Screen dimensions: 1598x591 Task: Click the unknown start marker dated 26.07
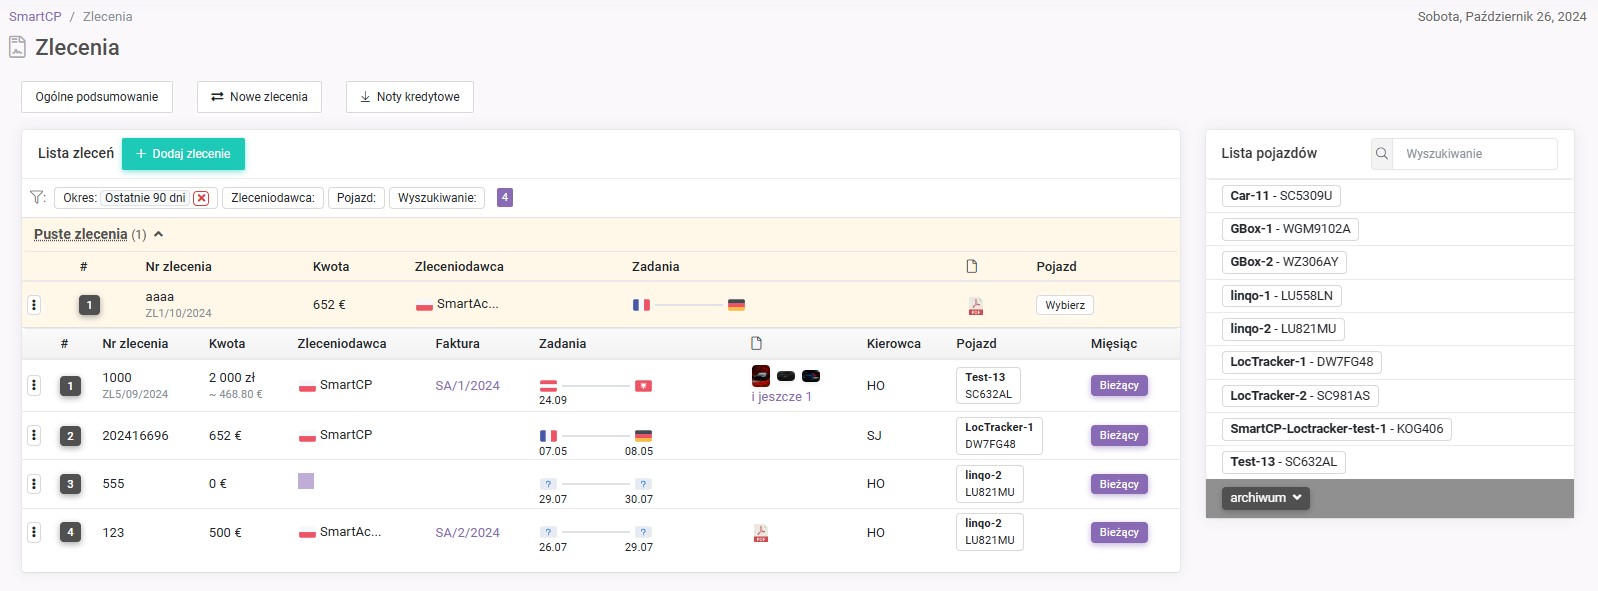point(548,532)
